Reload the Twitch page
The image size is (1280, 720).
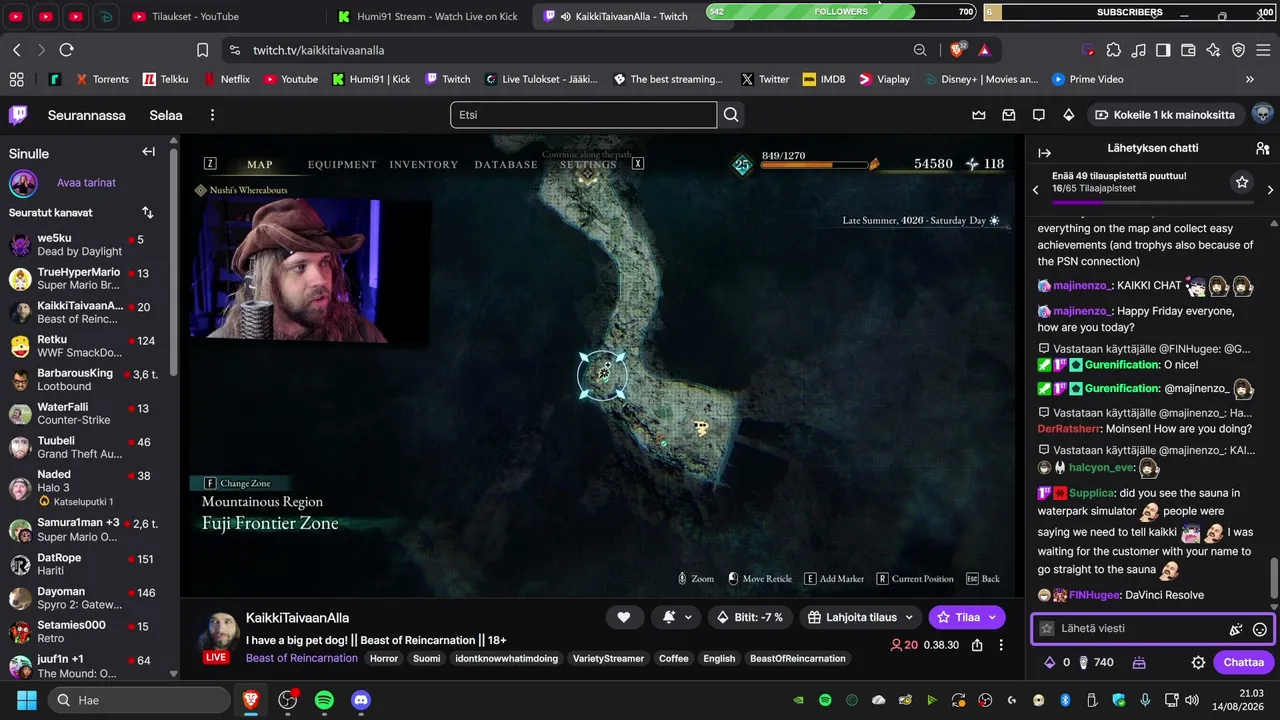coord(67,50)
